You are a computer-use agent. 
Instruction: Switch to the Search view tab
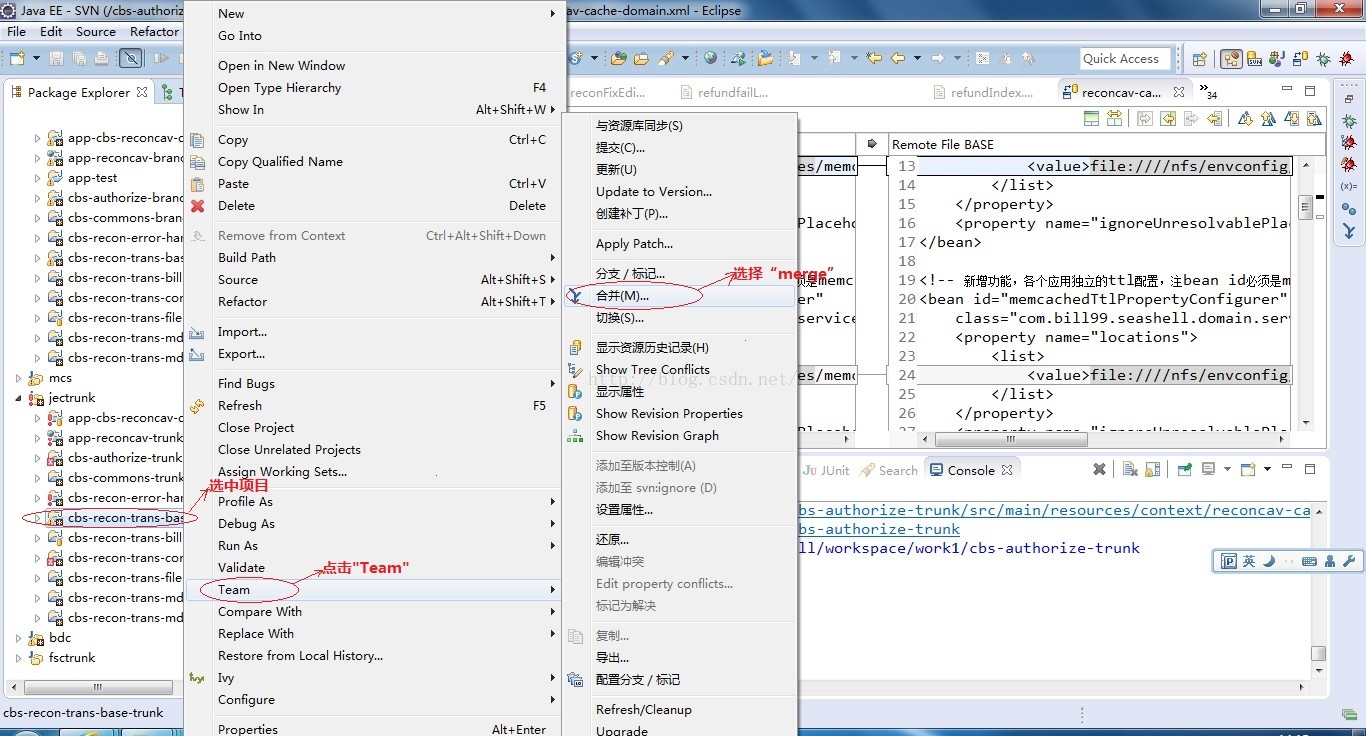pyautogui.click(x=888, y=470)
